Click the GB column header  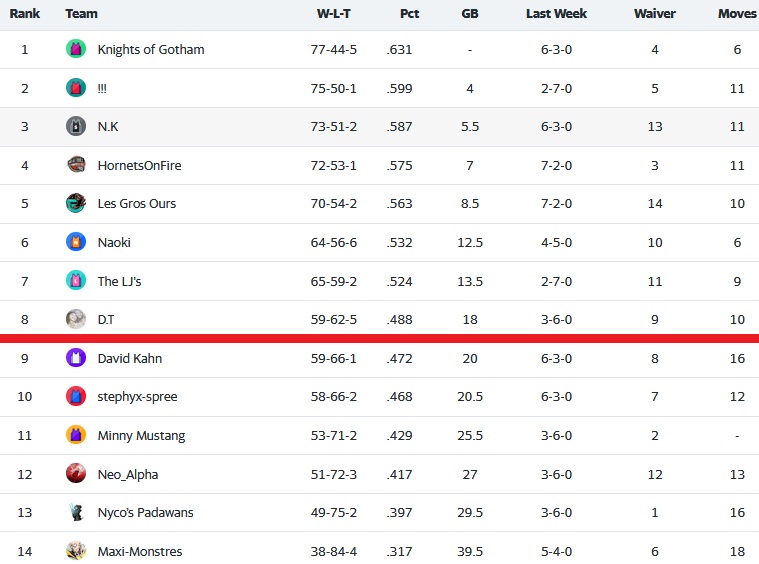point(470,14)
